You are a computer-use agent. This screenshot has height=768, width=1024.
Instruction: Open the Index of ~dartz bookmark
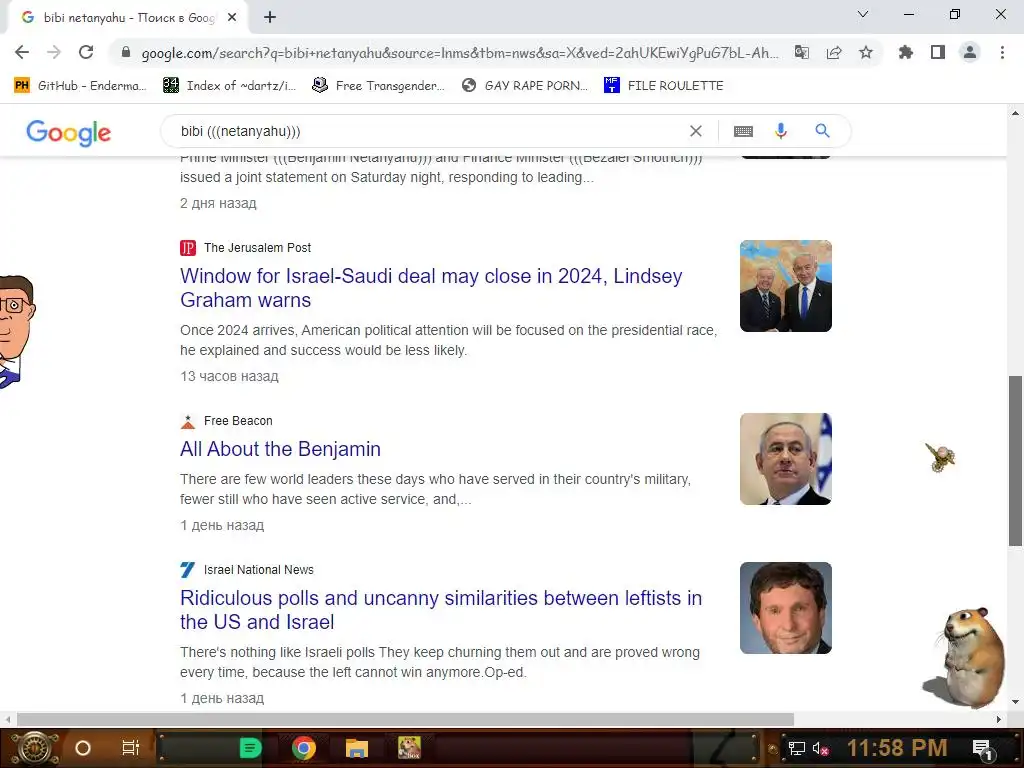coord(229,86)
